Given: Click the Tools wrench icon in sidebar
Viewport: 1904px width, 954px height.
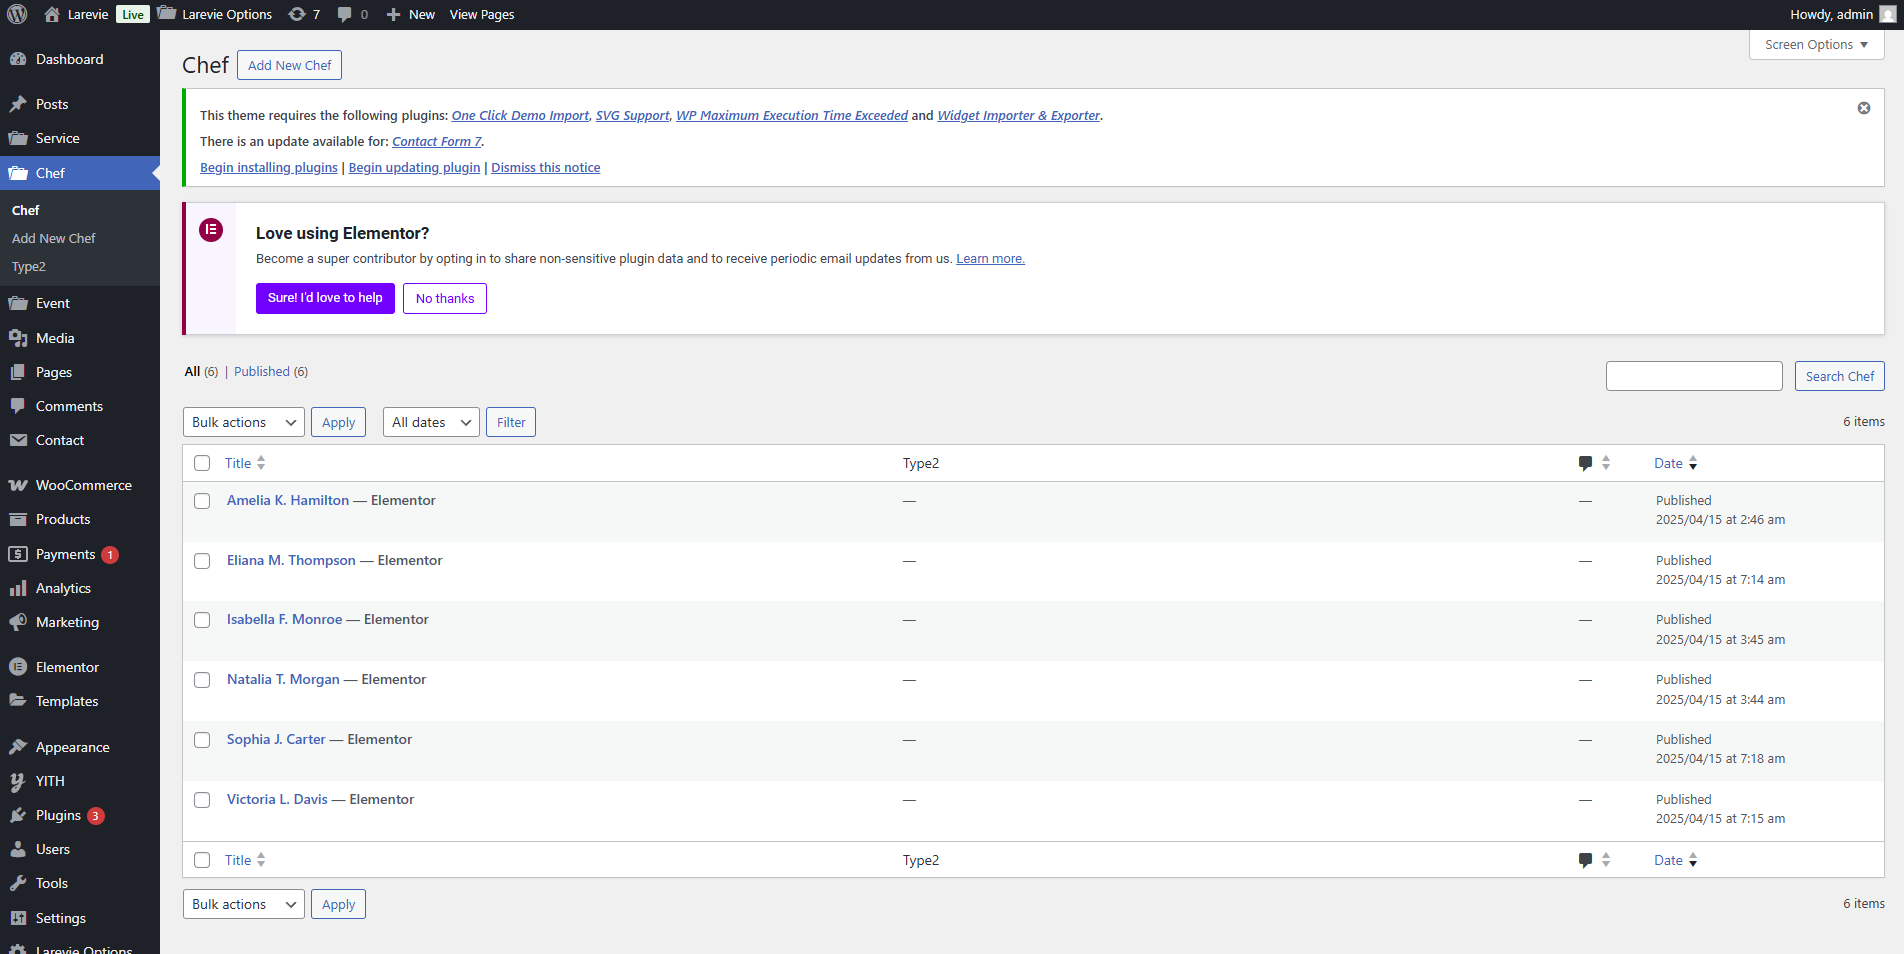Looking at the screenshot, I should click(18, 883).
